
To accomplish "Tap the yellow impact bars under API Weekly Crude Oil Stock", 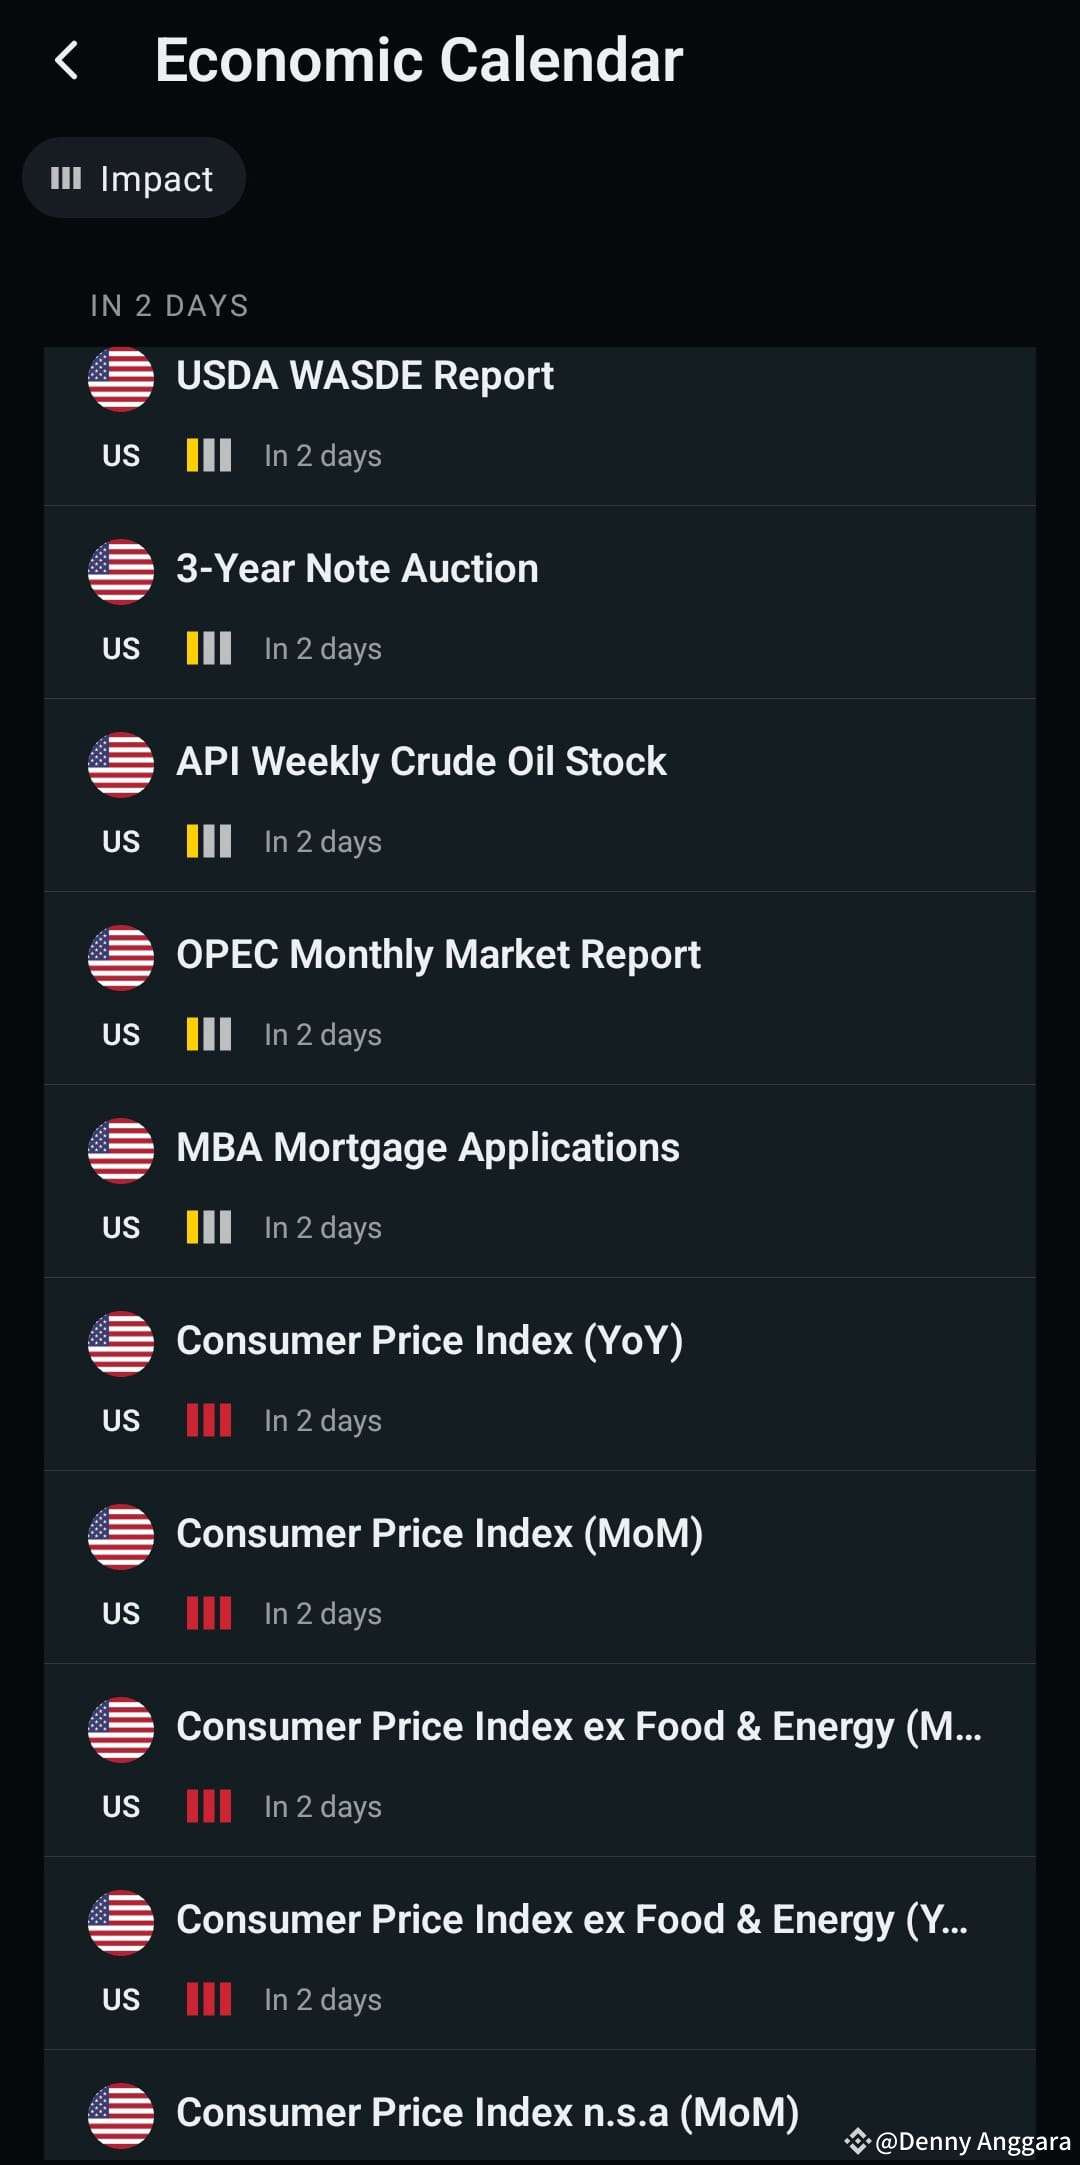I will pyautogui.click(x=209, y=841).
